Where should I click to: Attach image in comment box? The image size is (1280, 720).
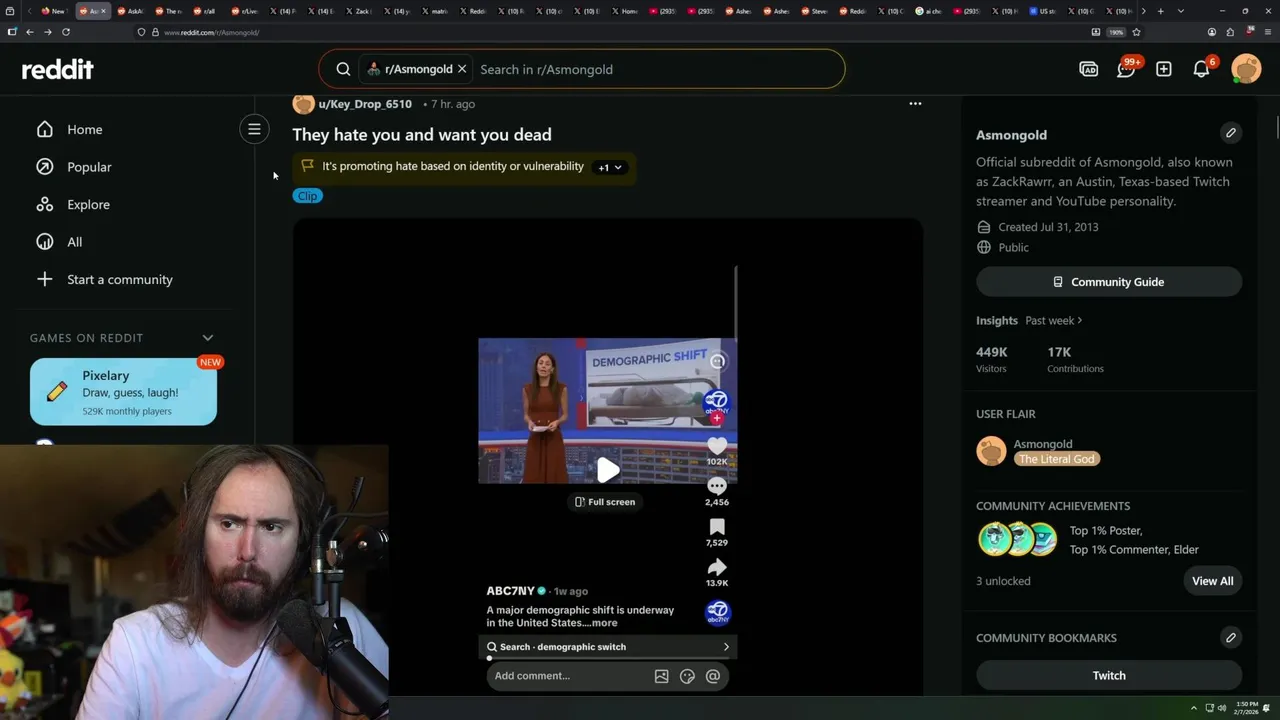click(x=661, y=676)
